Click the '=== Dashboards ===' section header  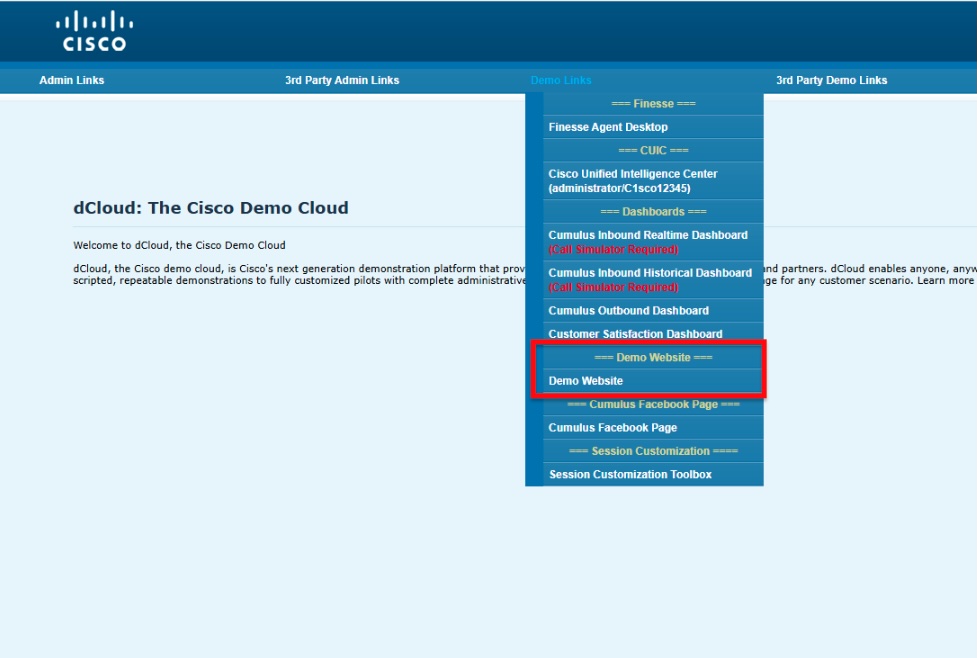[653, 212]
